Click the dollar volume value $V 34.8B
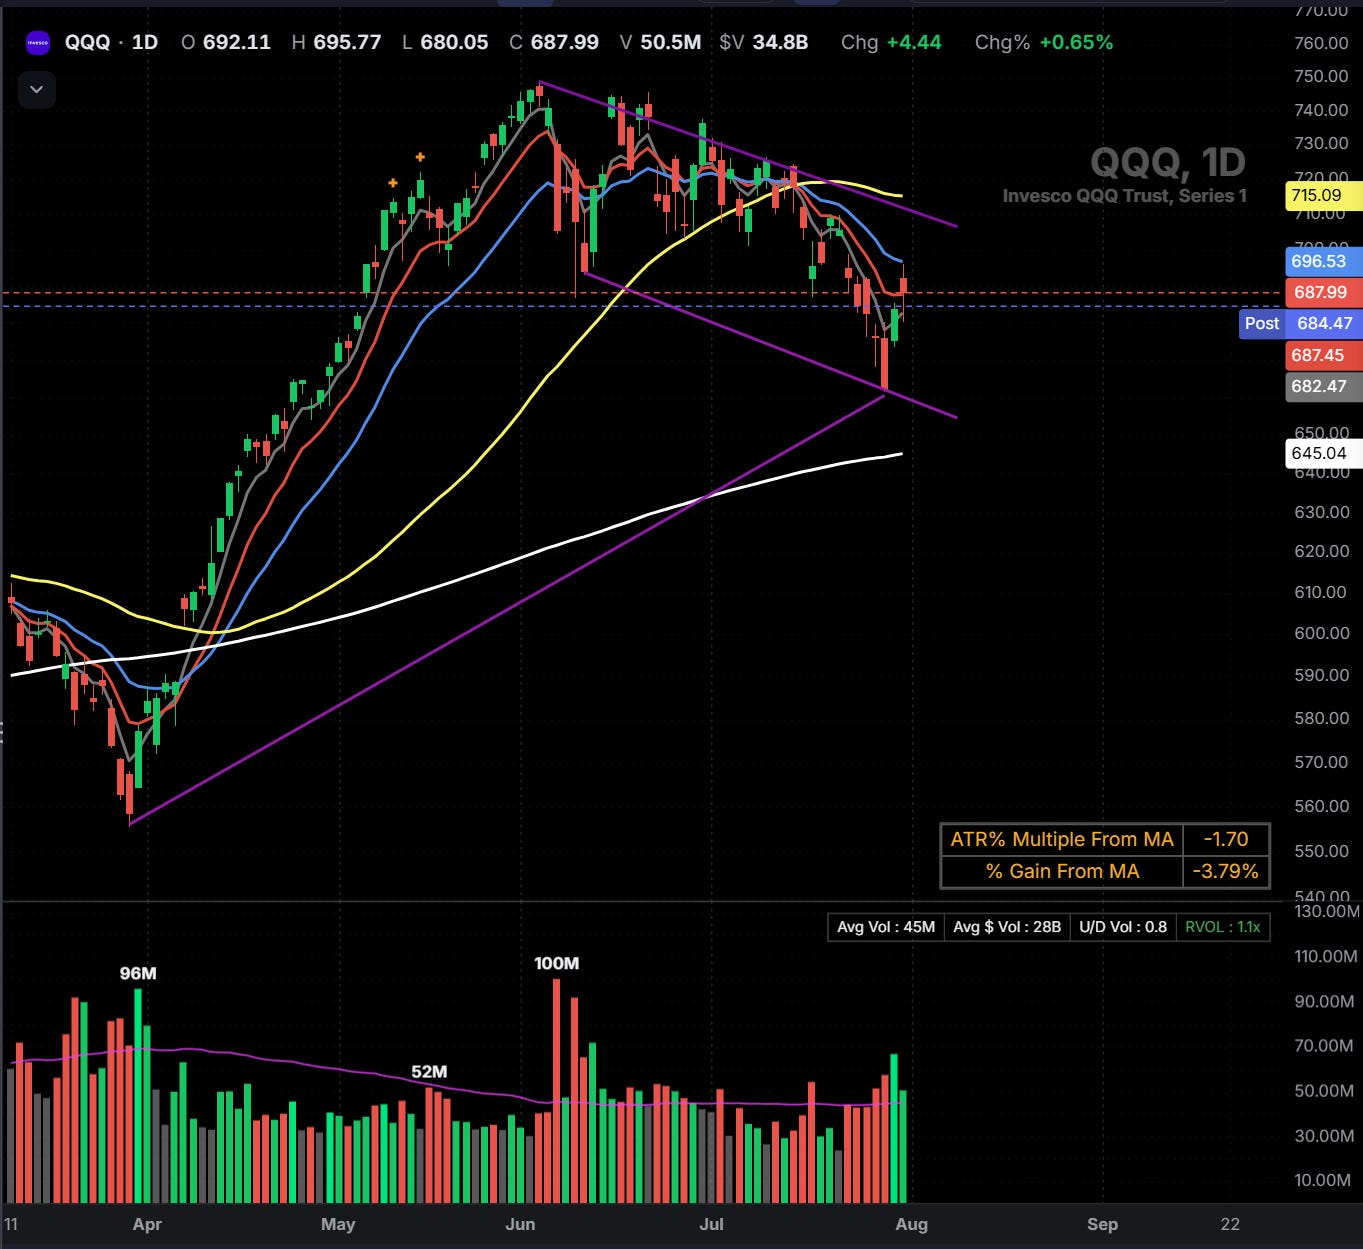 764,43
